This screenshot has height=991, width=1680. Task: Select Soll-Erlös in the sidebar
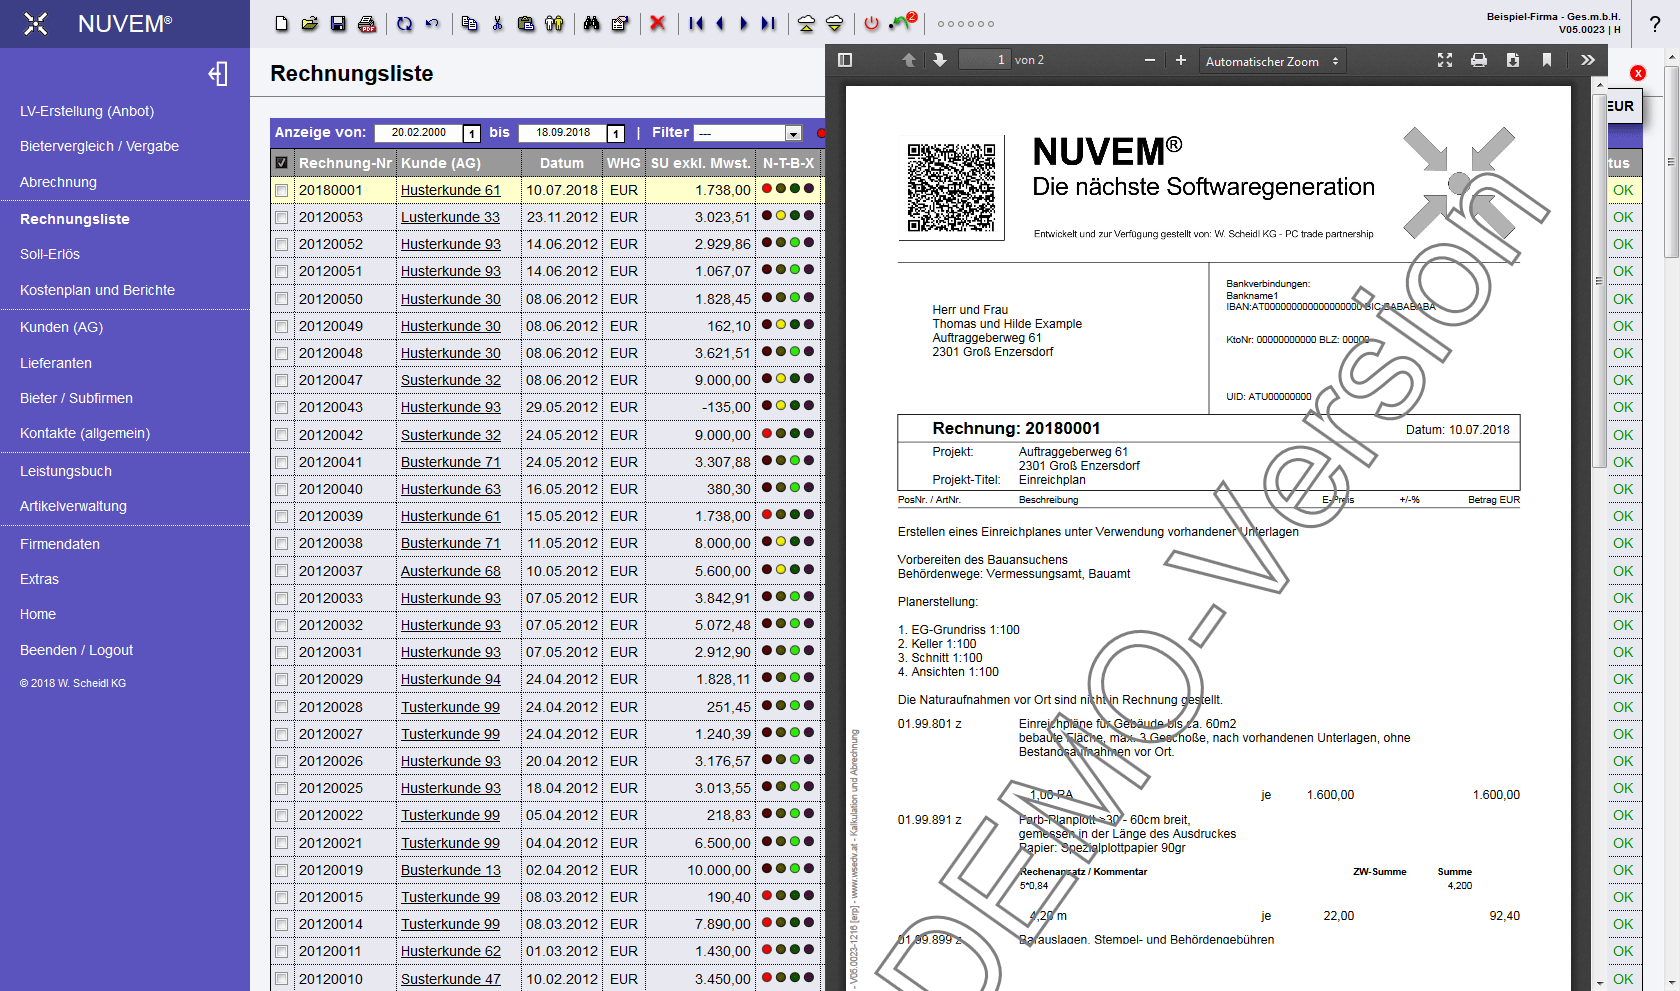(50, 254)
